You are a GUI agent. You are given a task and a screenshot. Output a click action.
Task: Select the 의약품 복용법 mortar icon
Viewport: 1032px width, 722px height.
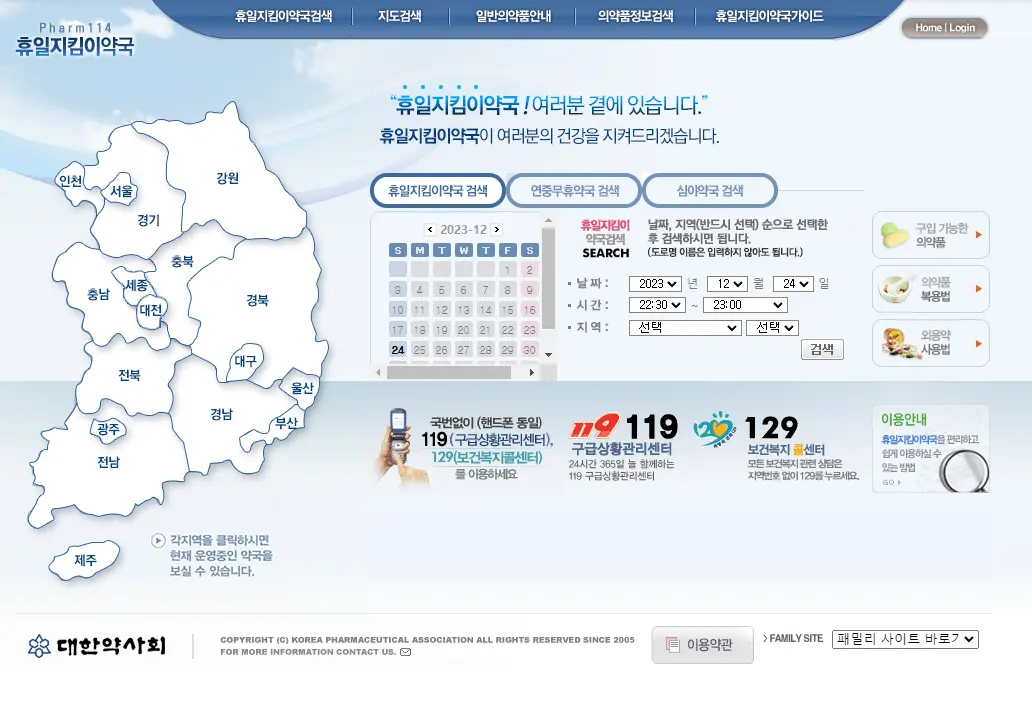click(x=893, y=289)
